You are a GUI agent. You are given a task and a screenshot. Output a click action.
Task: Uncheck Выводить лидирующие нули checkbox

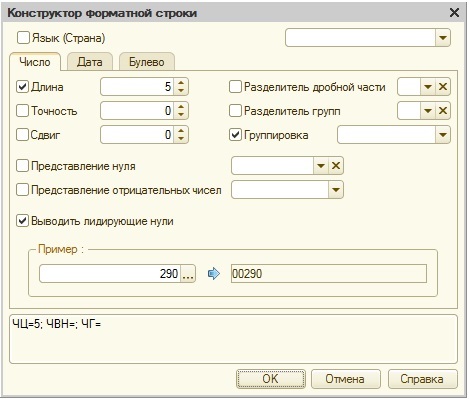(x=22, y=221)
